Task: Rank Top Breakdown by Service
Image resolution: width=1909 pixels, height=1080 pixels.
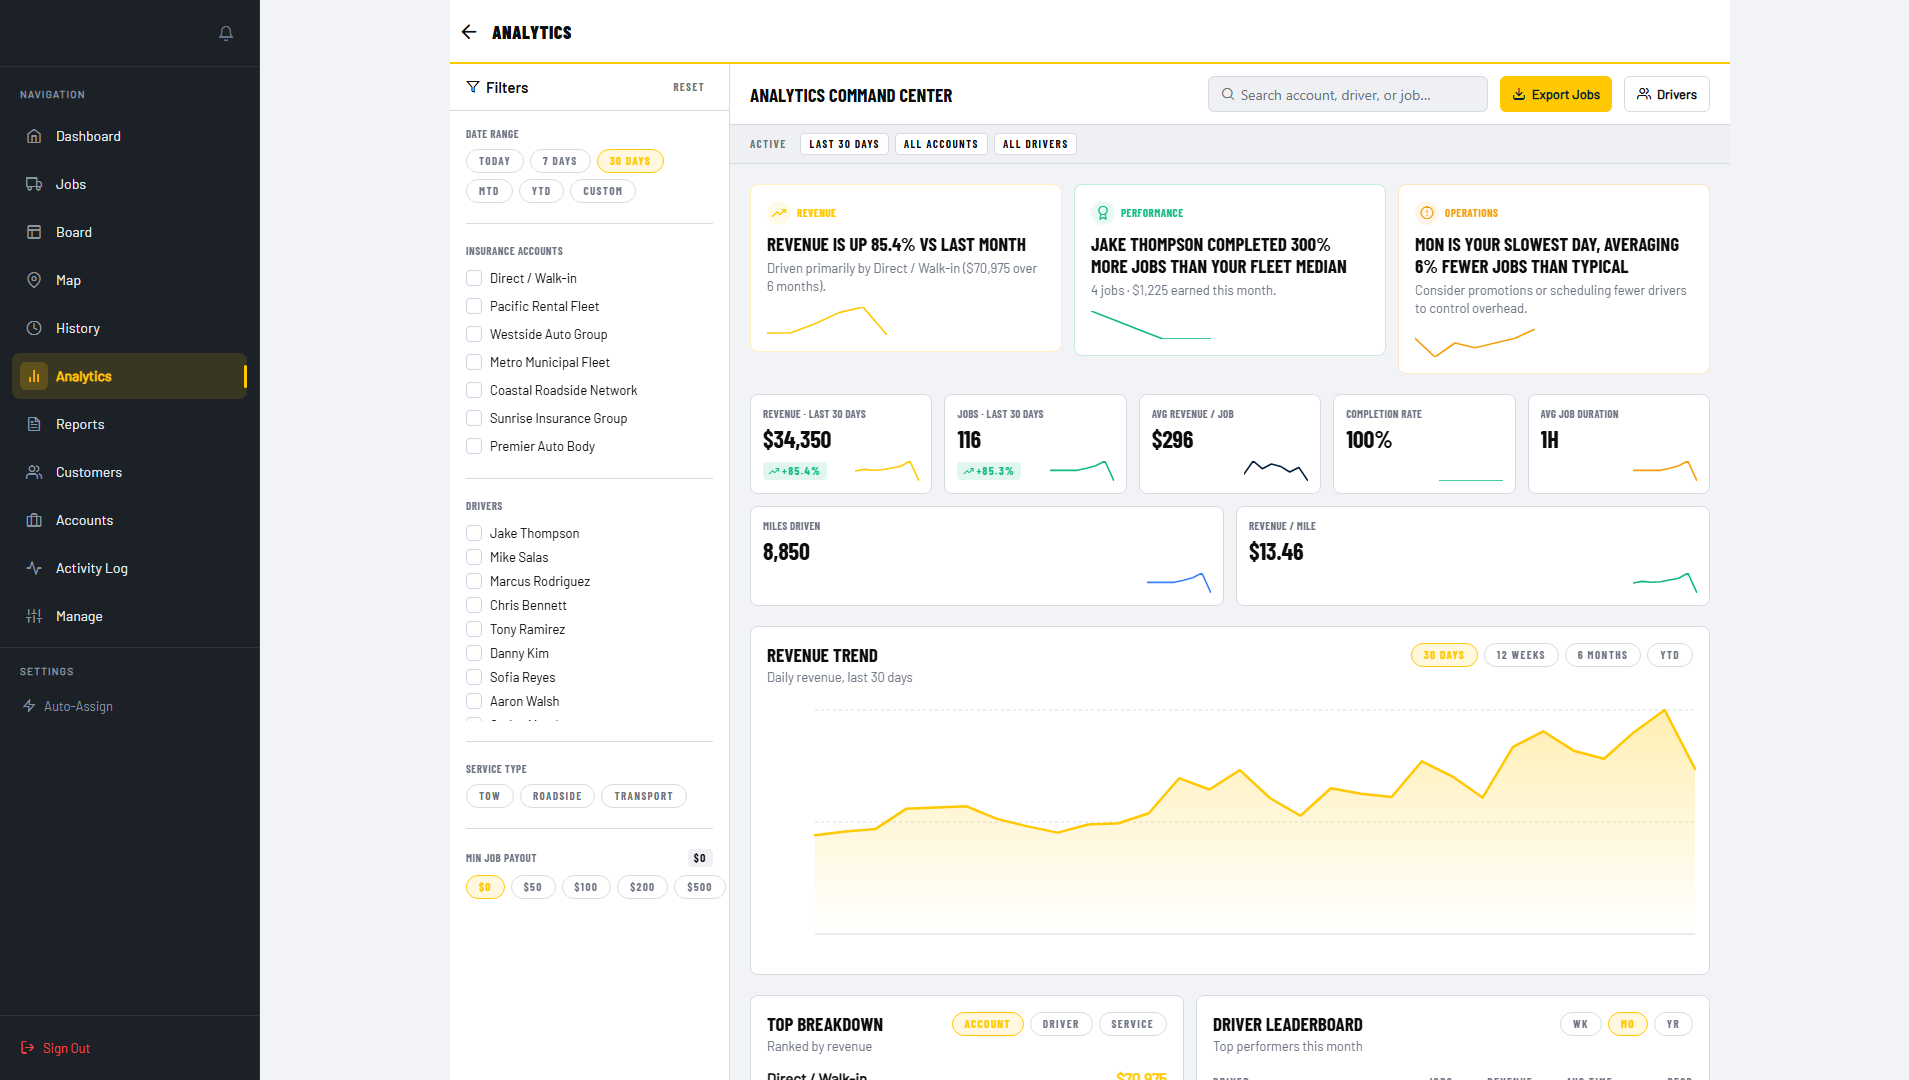Action: (x=1132, y=1024)
